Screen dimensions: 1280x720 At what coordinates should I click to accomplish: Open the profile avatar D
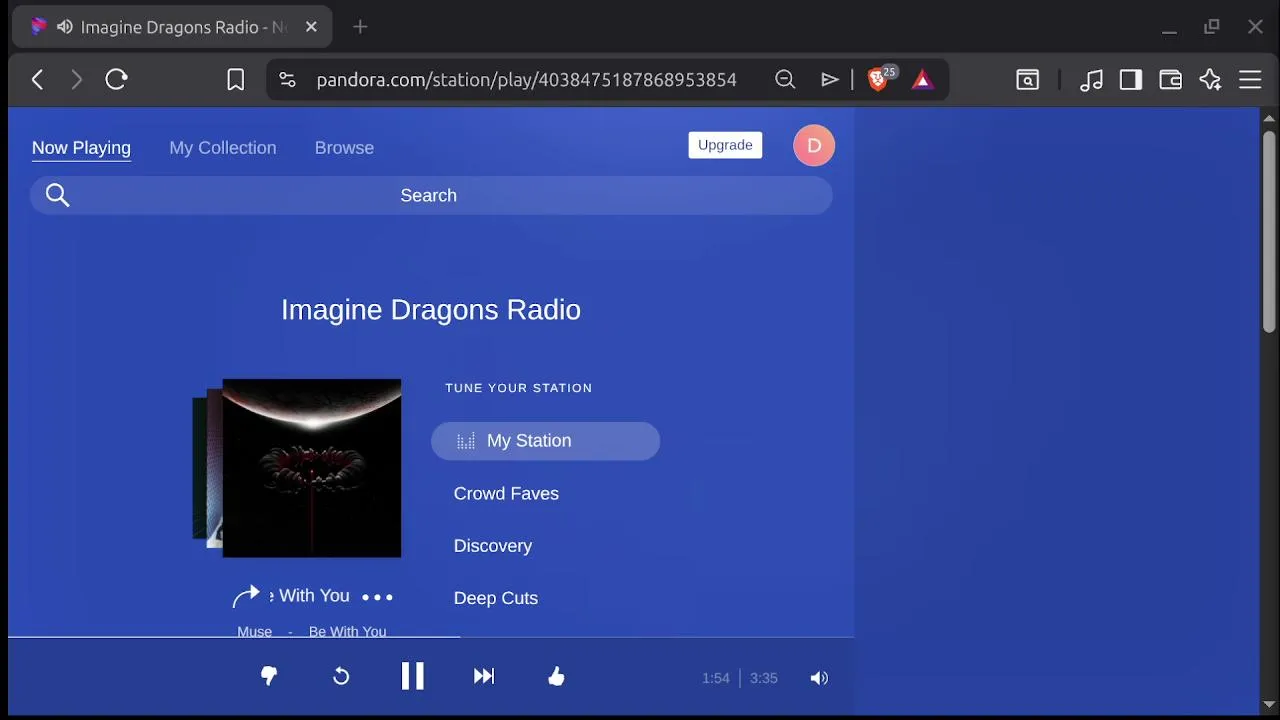(x=814, y=146)
